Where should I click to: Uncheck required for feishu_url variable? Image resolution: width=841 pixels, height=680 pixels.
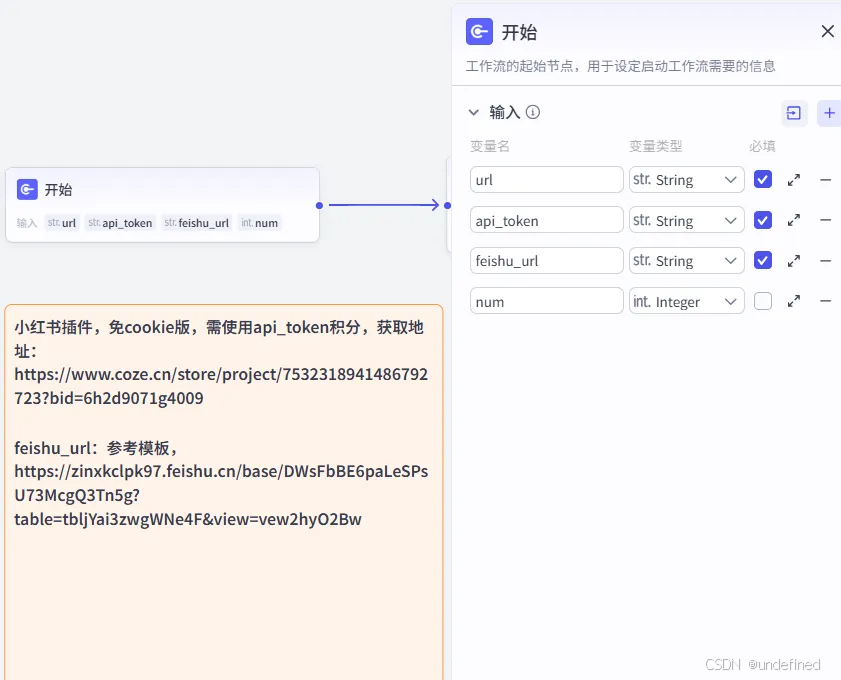click(x=763, y=260)
